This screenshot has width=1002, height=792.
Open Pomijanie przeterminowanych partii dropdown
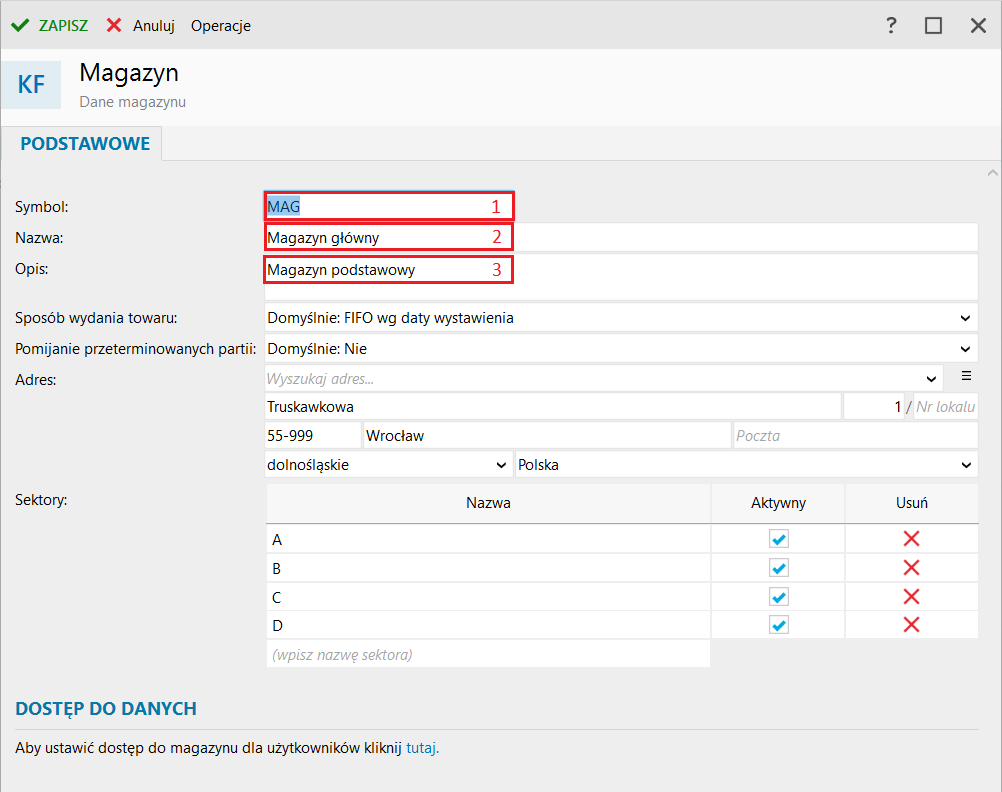coord(964,349)
